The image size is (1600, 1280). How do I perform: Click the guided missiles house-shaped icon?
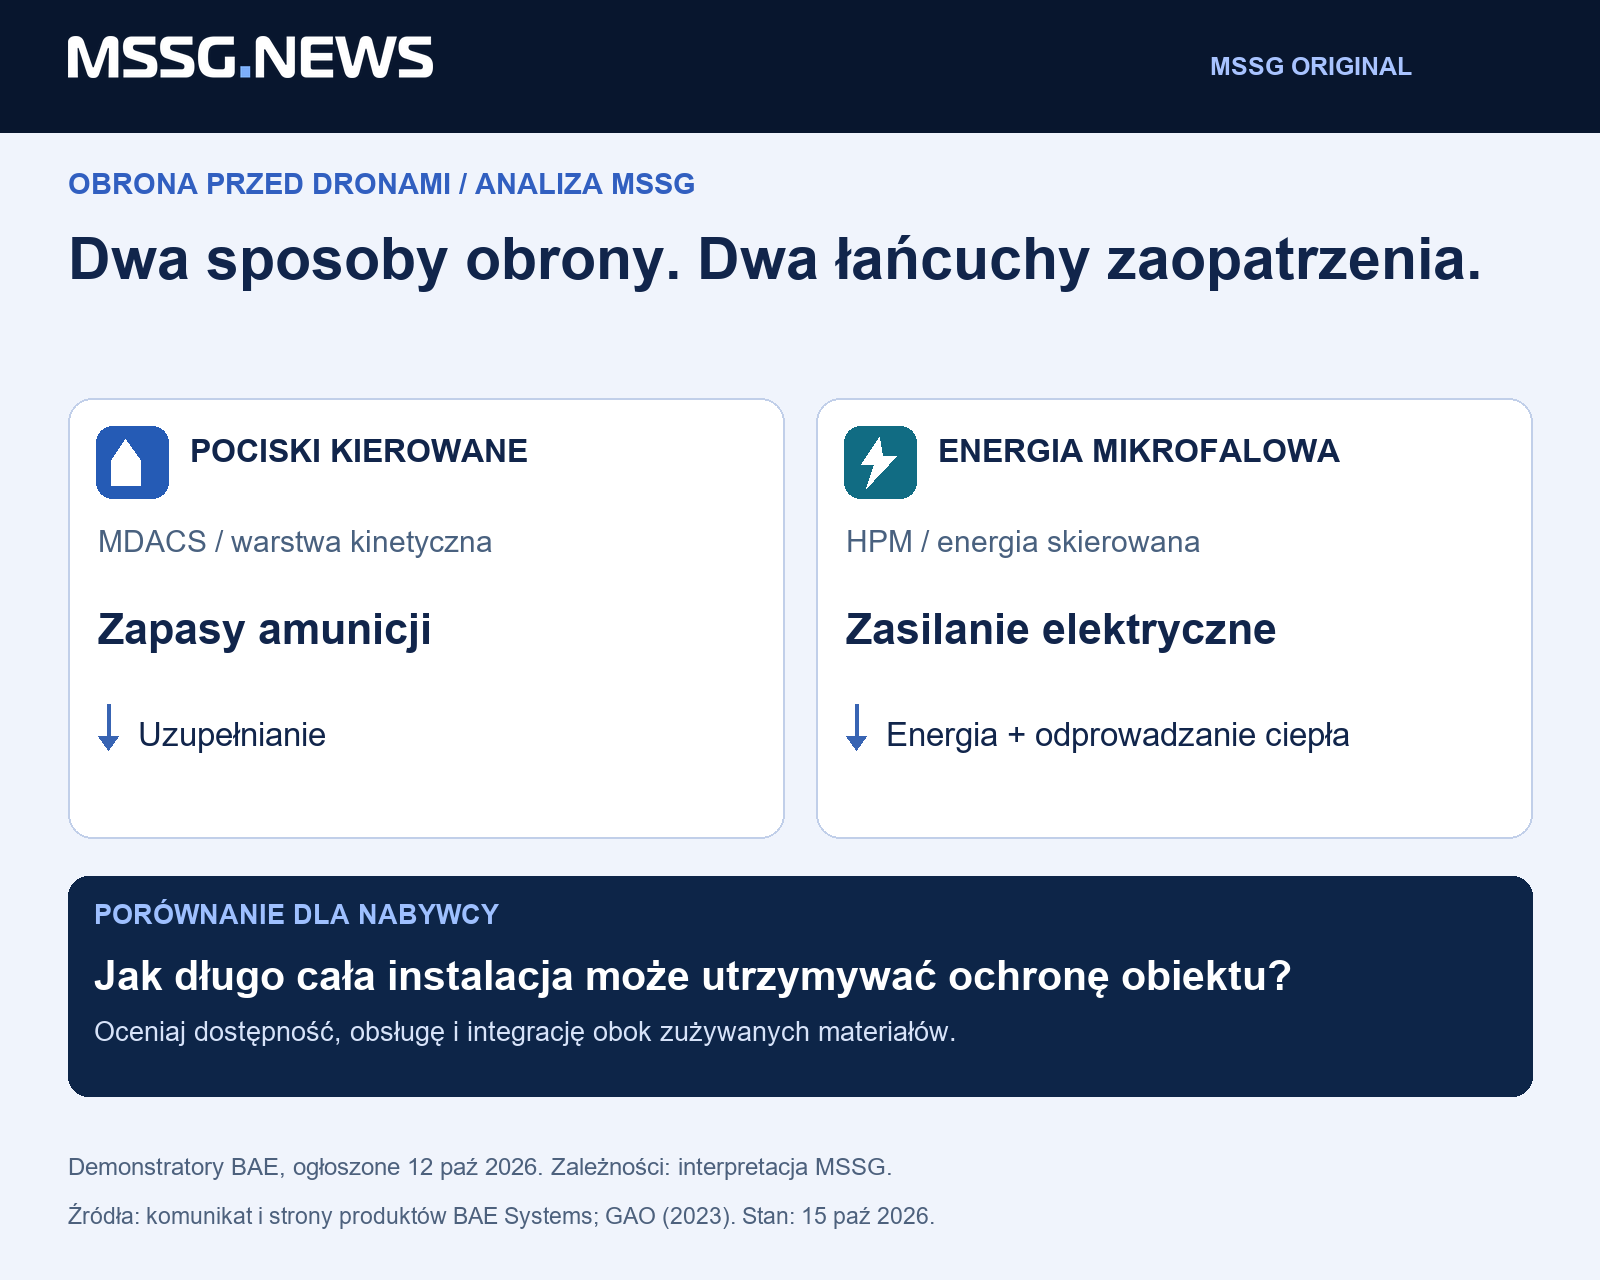[x=132, y=462]
